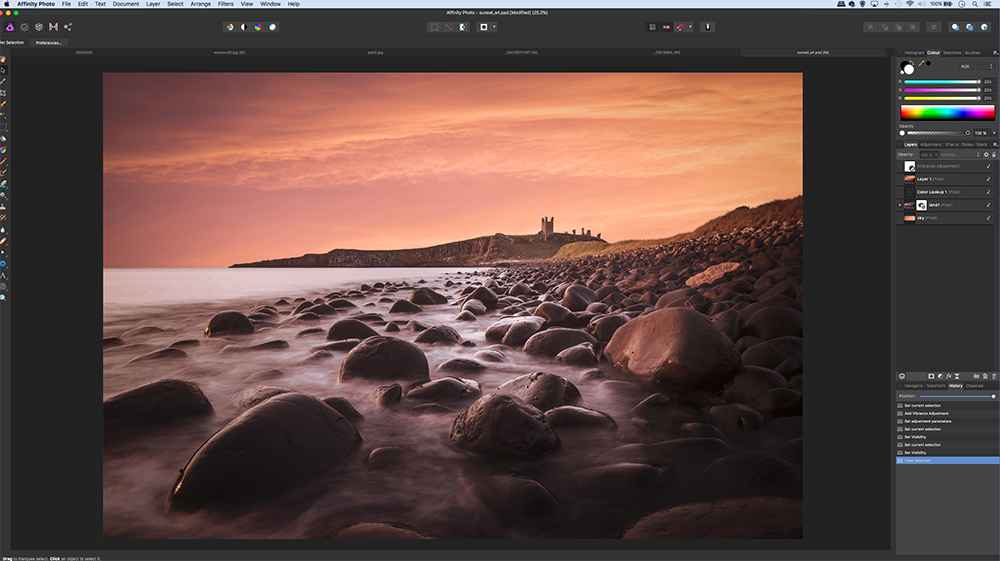Toggle visibility of the sky layer

click(x=989, y=218)
